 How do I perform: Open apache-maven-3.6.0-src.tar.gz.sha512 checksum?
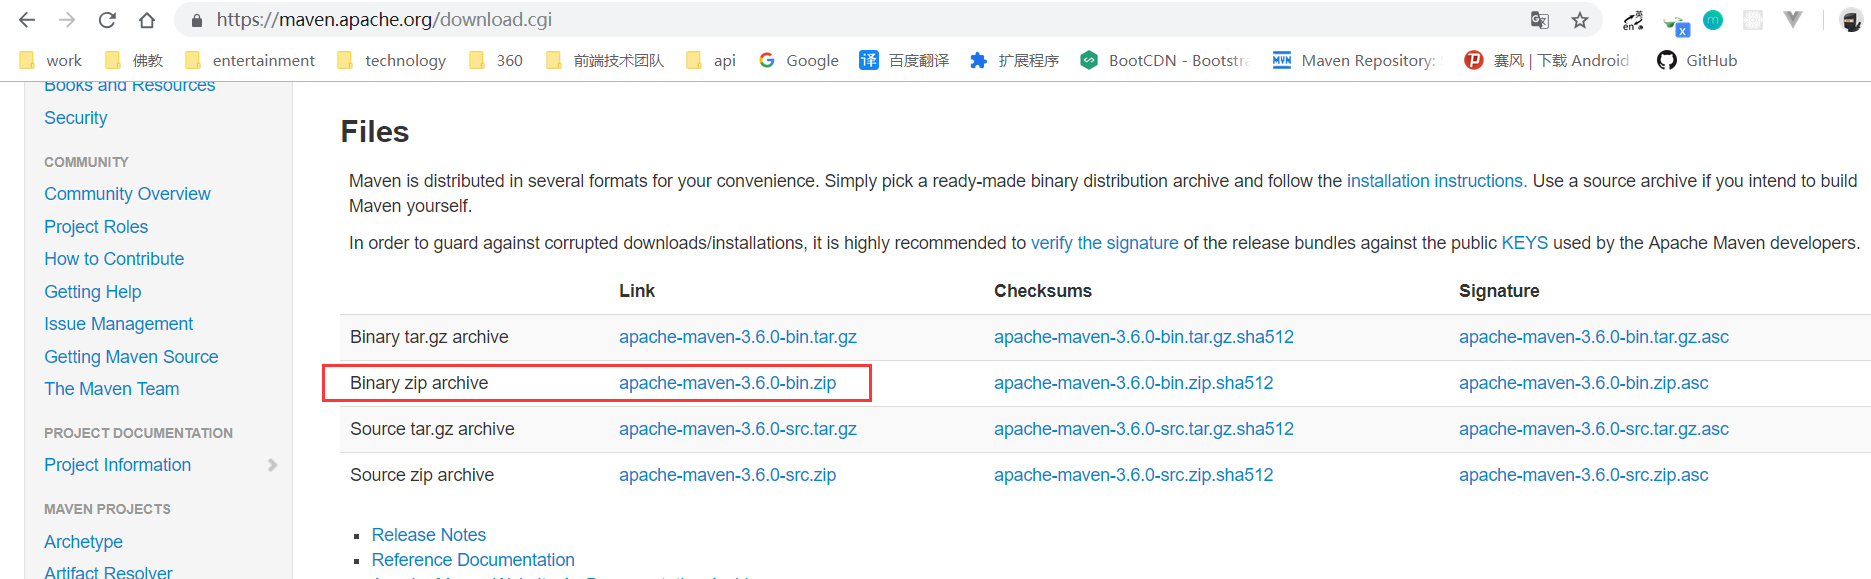[x=1144, y=429]
